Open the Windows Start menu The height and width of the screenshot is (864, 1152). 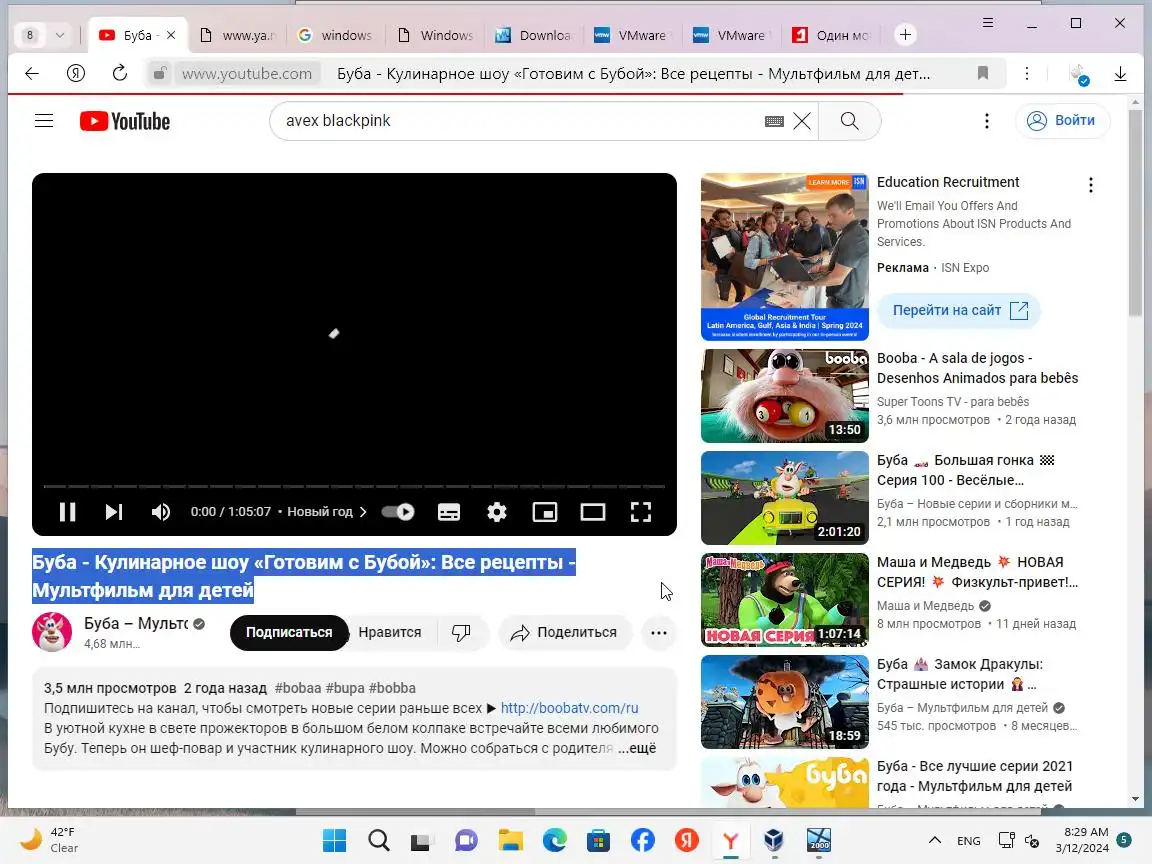click(x=334, y=840)
